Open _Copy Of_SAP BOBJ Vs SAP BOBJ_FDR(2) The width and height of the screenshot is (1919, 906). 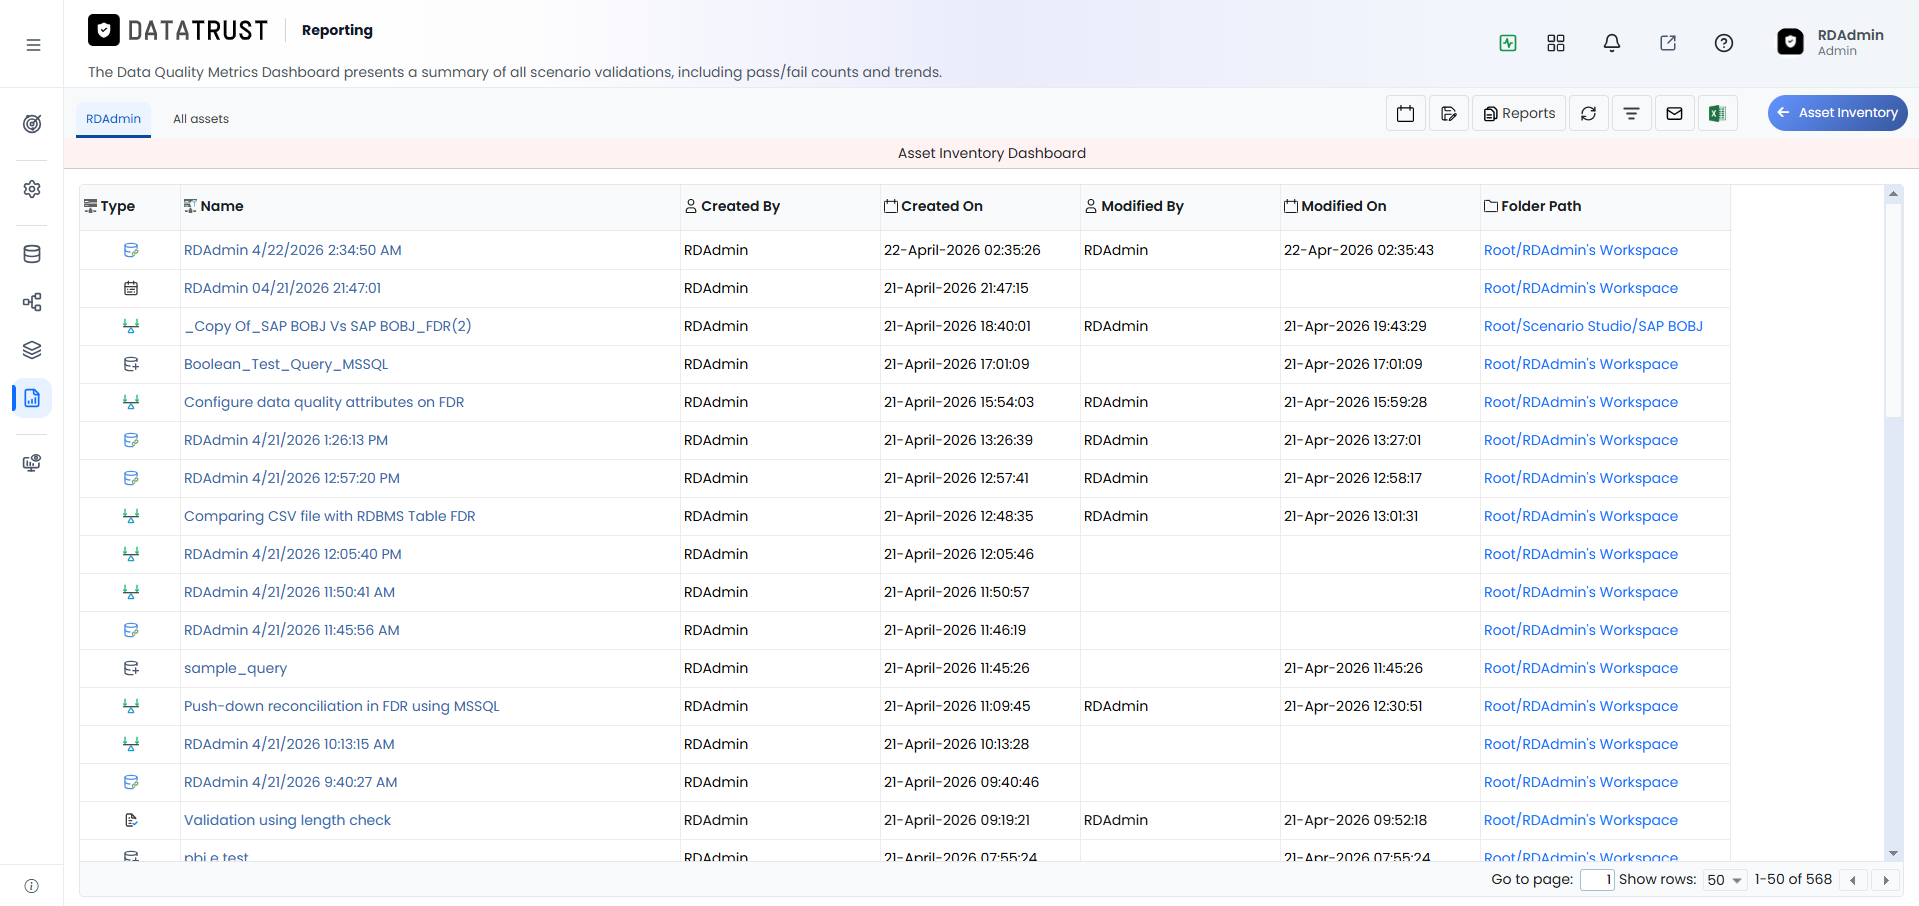tap(328, 326)
